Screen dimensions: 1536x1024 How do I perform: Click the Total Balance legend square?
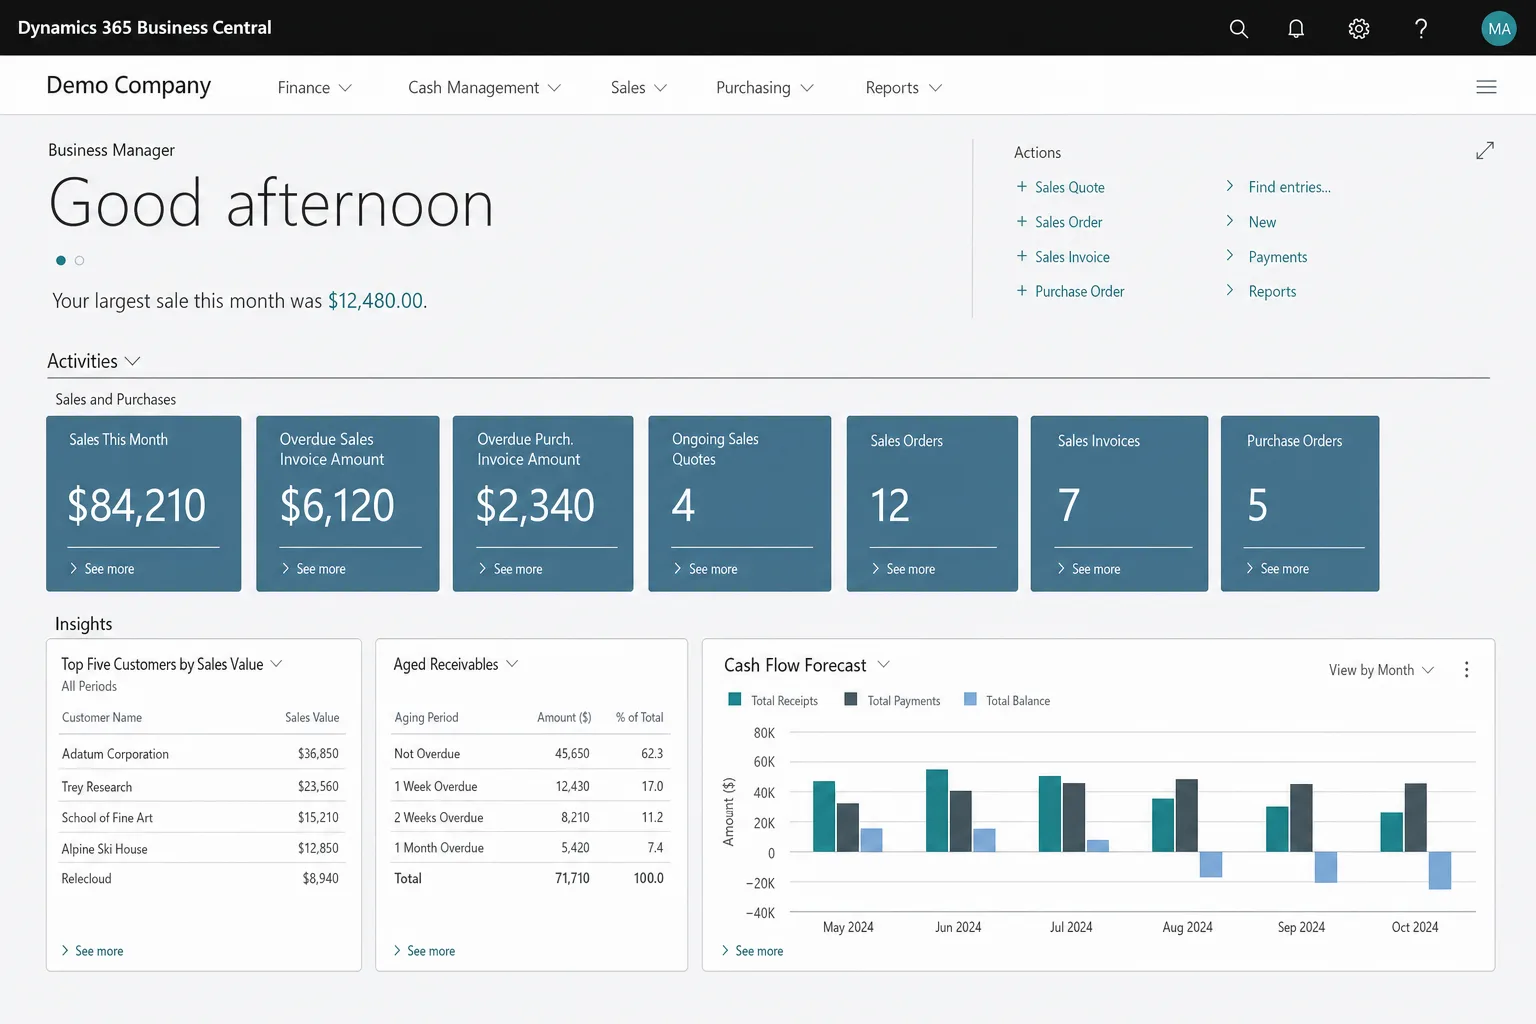pos(970,699)
